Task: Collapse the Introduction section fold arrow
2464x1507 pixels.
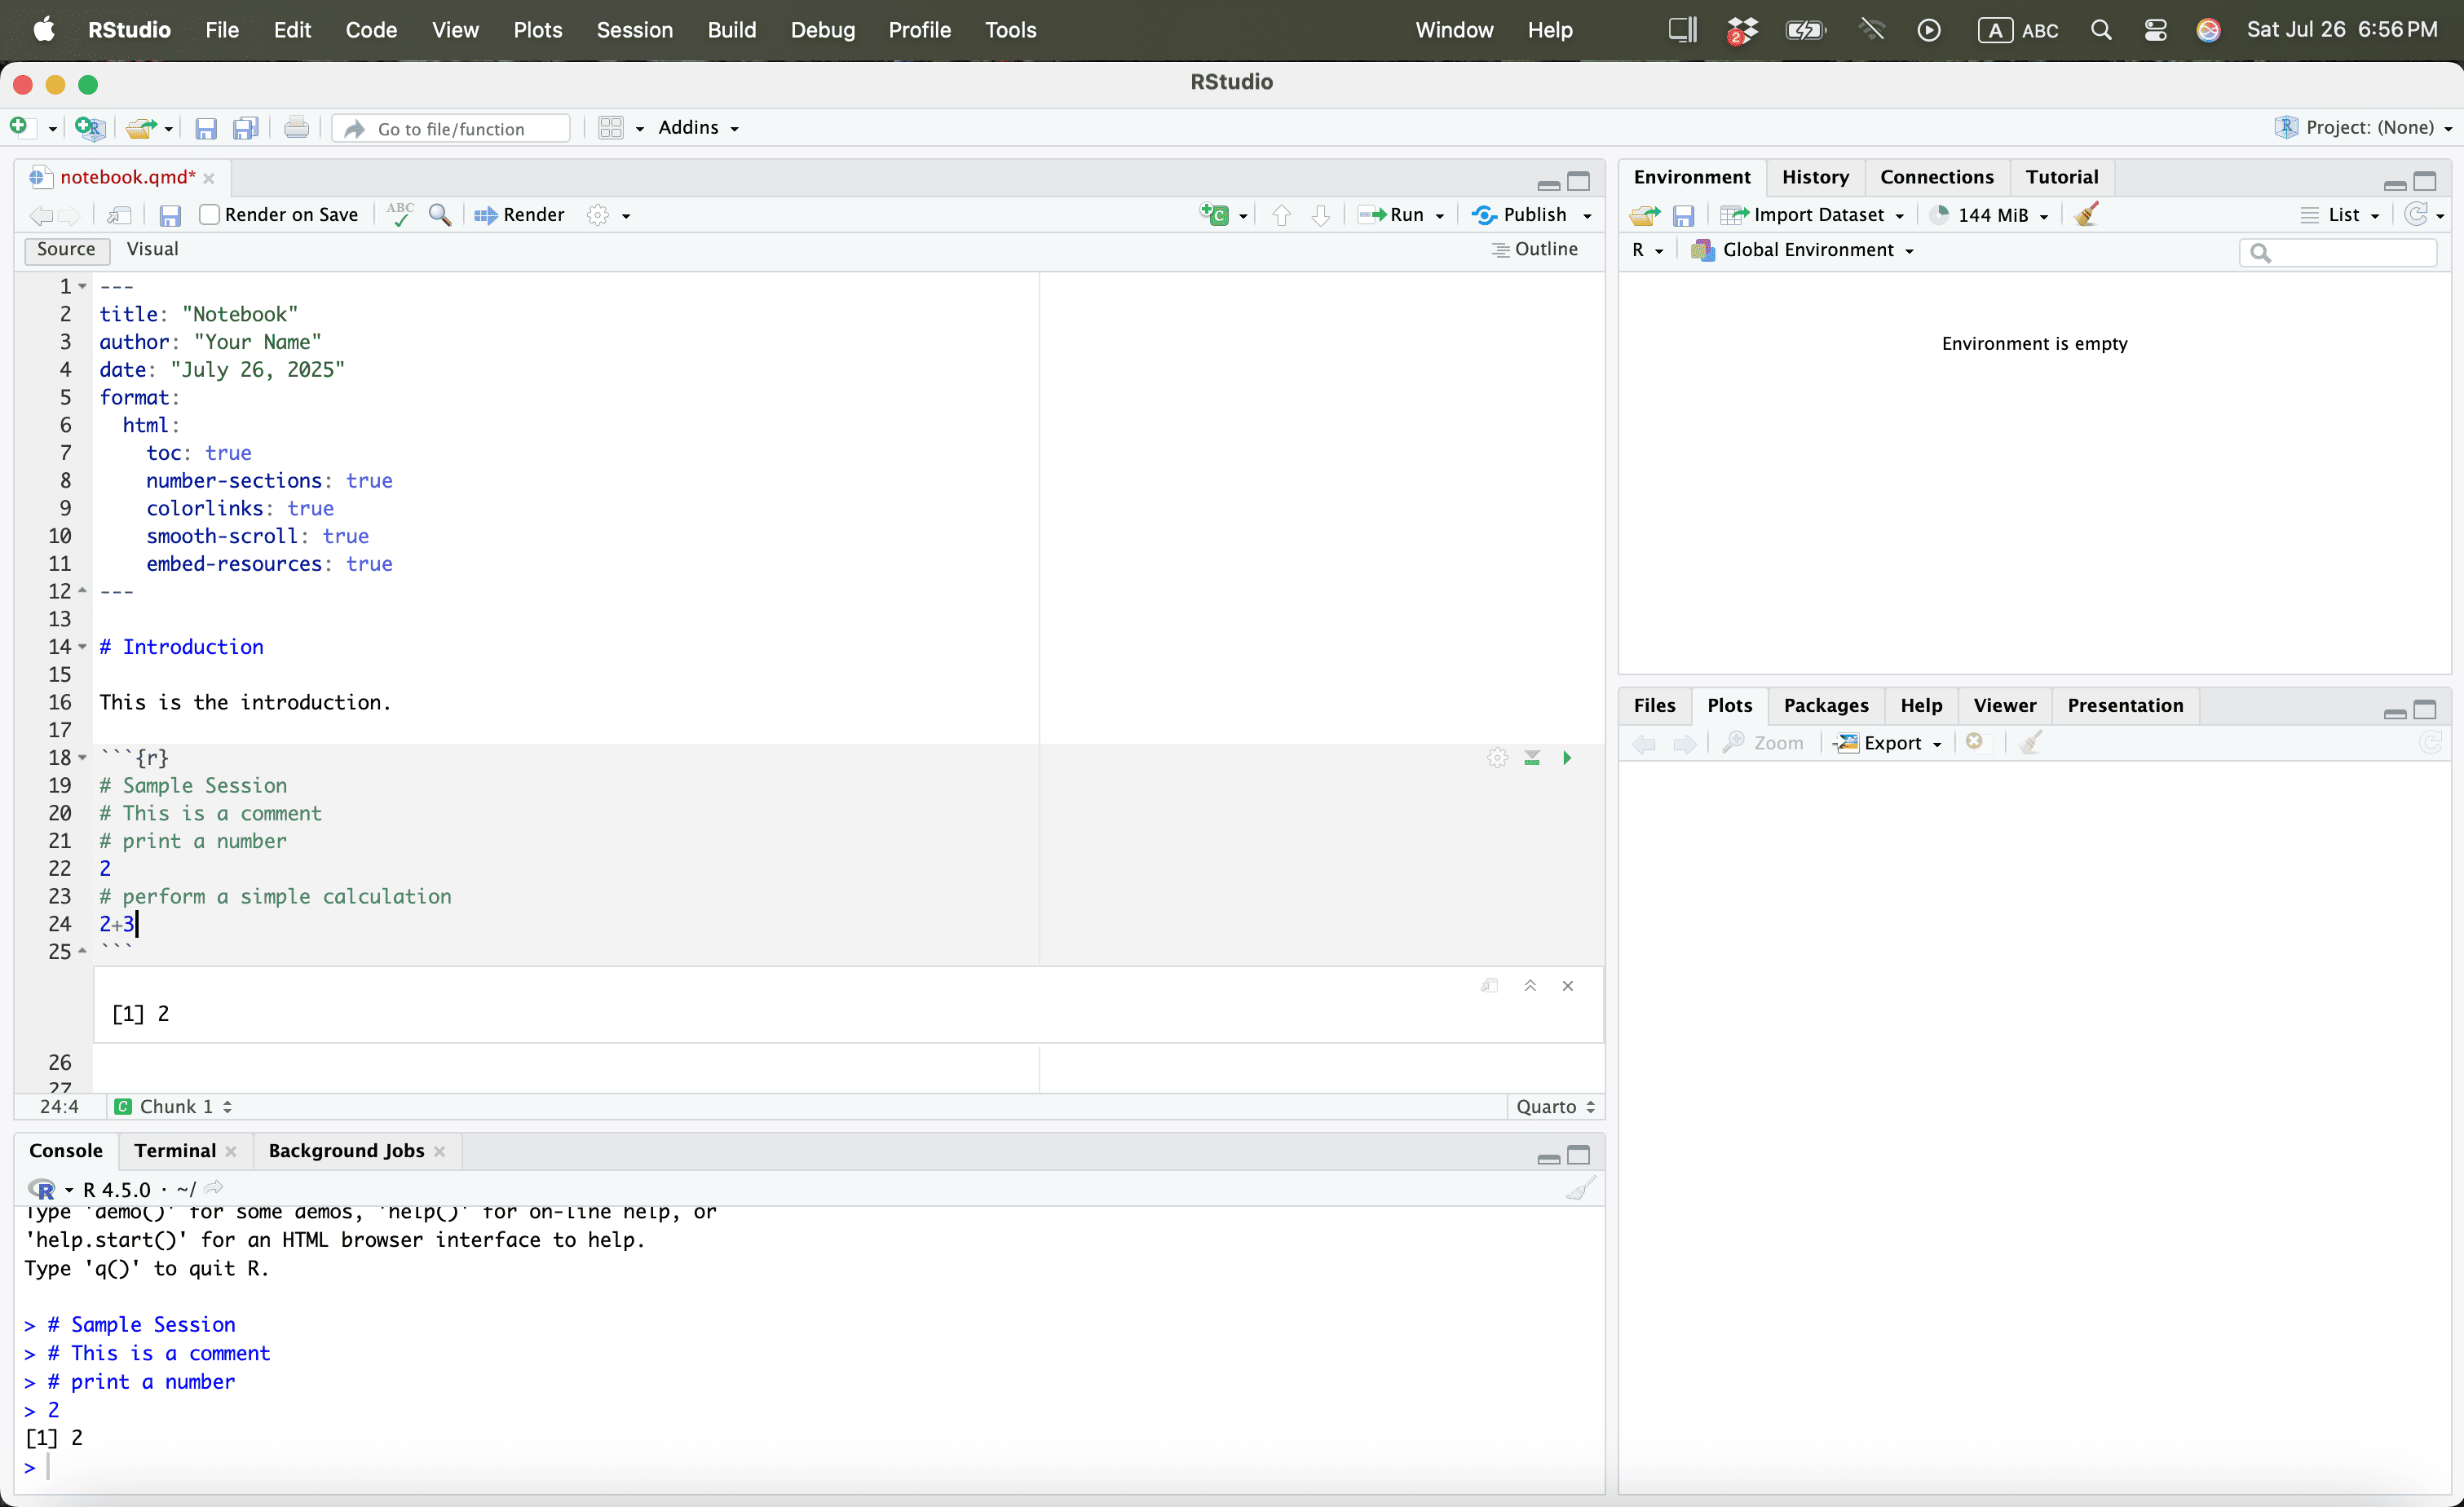Action: 83,647
